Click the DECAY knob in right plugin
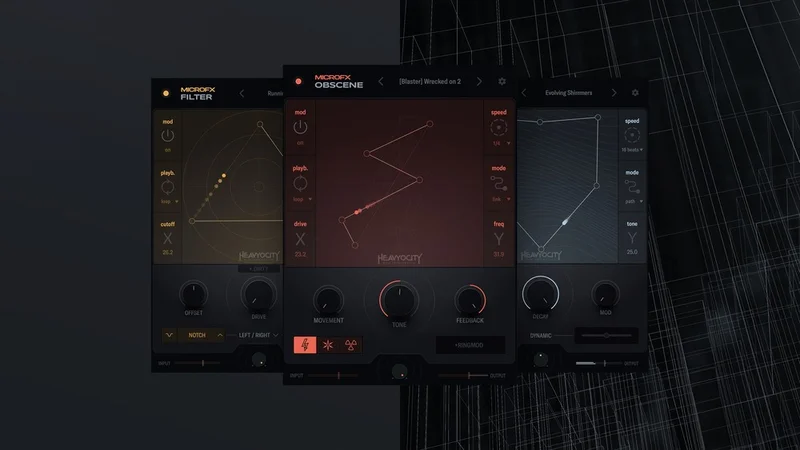This screenshot has height=450, width=800. pos(540,294)
